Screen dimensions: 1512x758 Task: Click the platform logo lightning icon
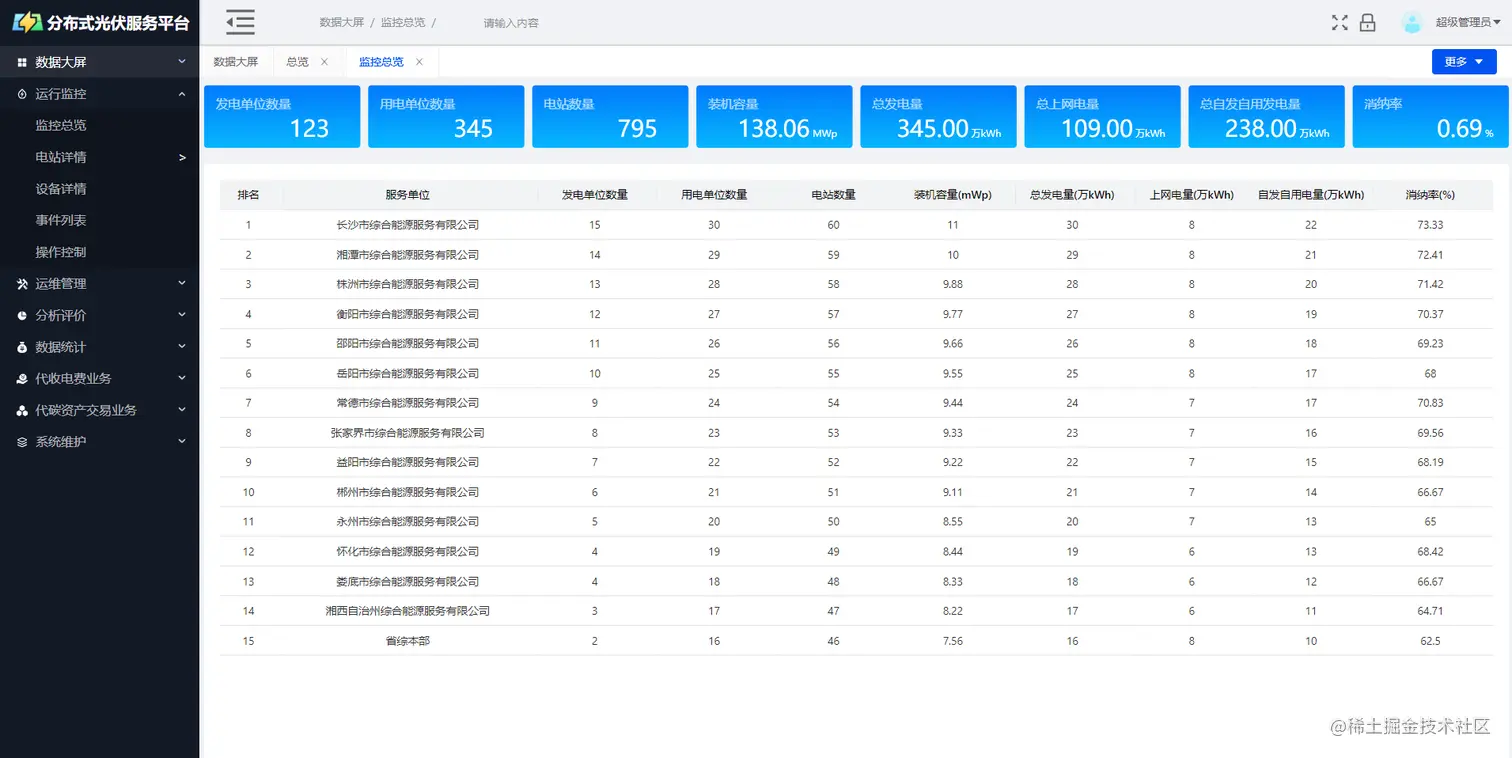coord(27,22)
